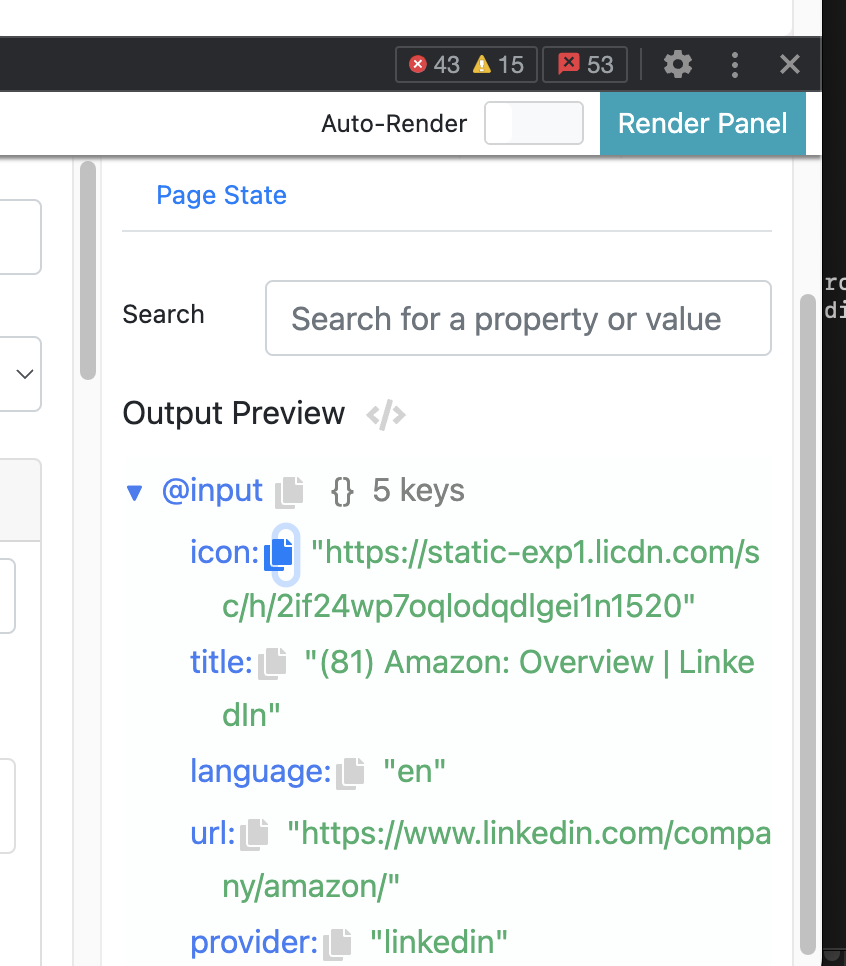Image resolution: width=846 pixels, height=966 pixels.
Task: Close the DevTools panel
Action: pos(789,64)
